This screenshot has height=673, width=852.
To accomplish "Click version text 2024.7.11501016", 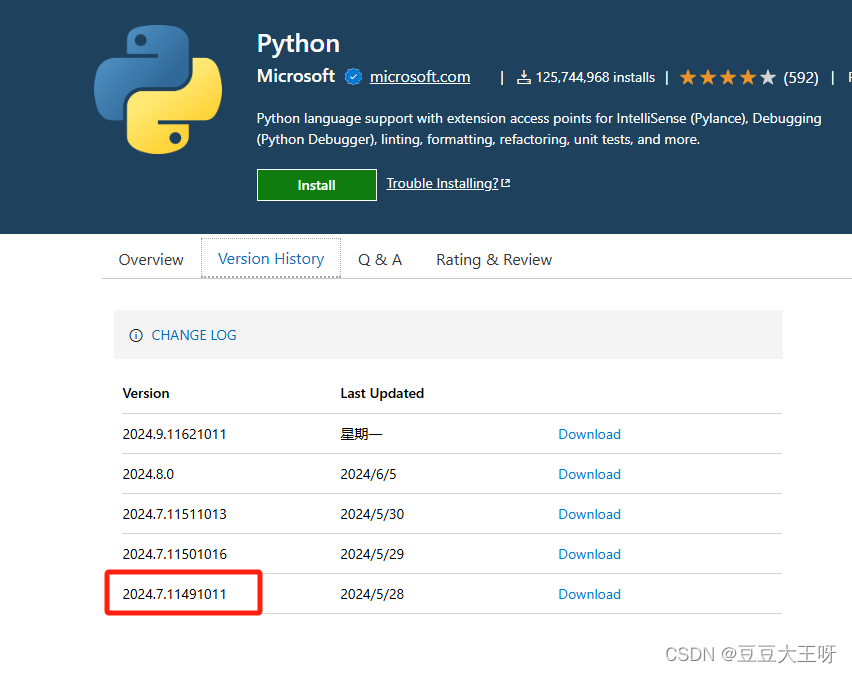I will click(174, 554).
